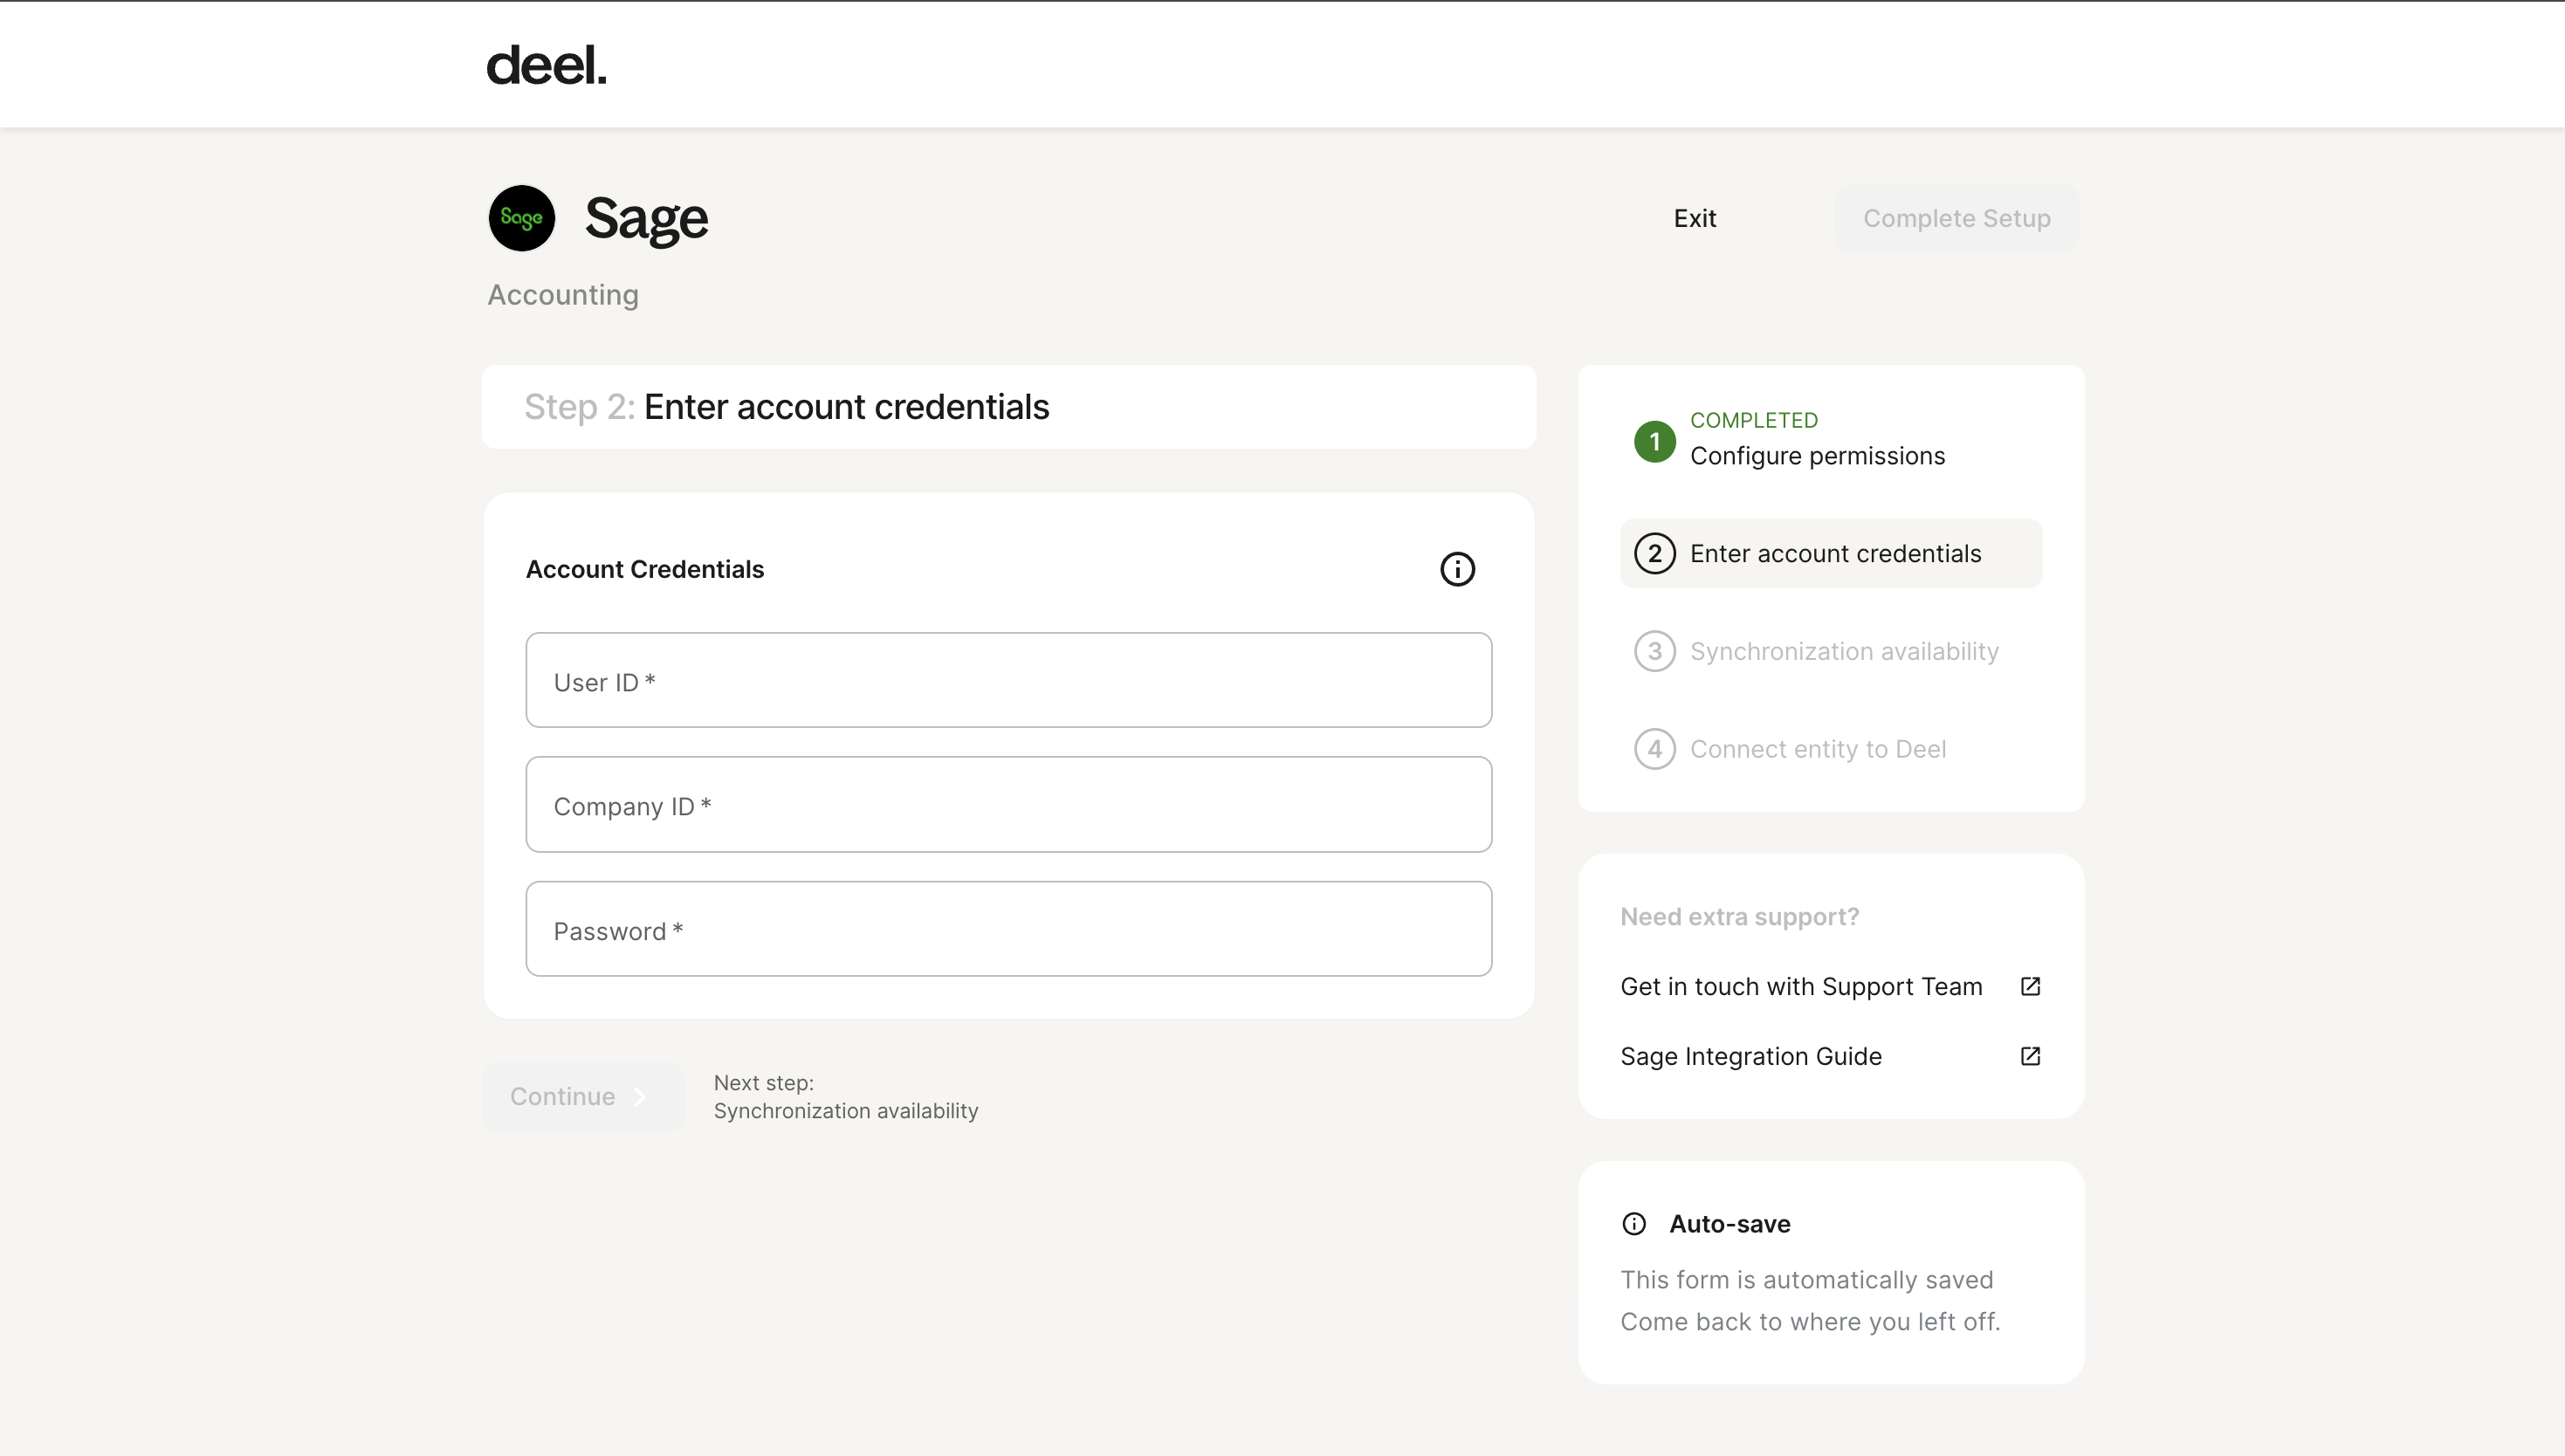The image size is (2565, 1456).
Task: Click external link icon beside Support Team
Action: tap(2030, 986)
